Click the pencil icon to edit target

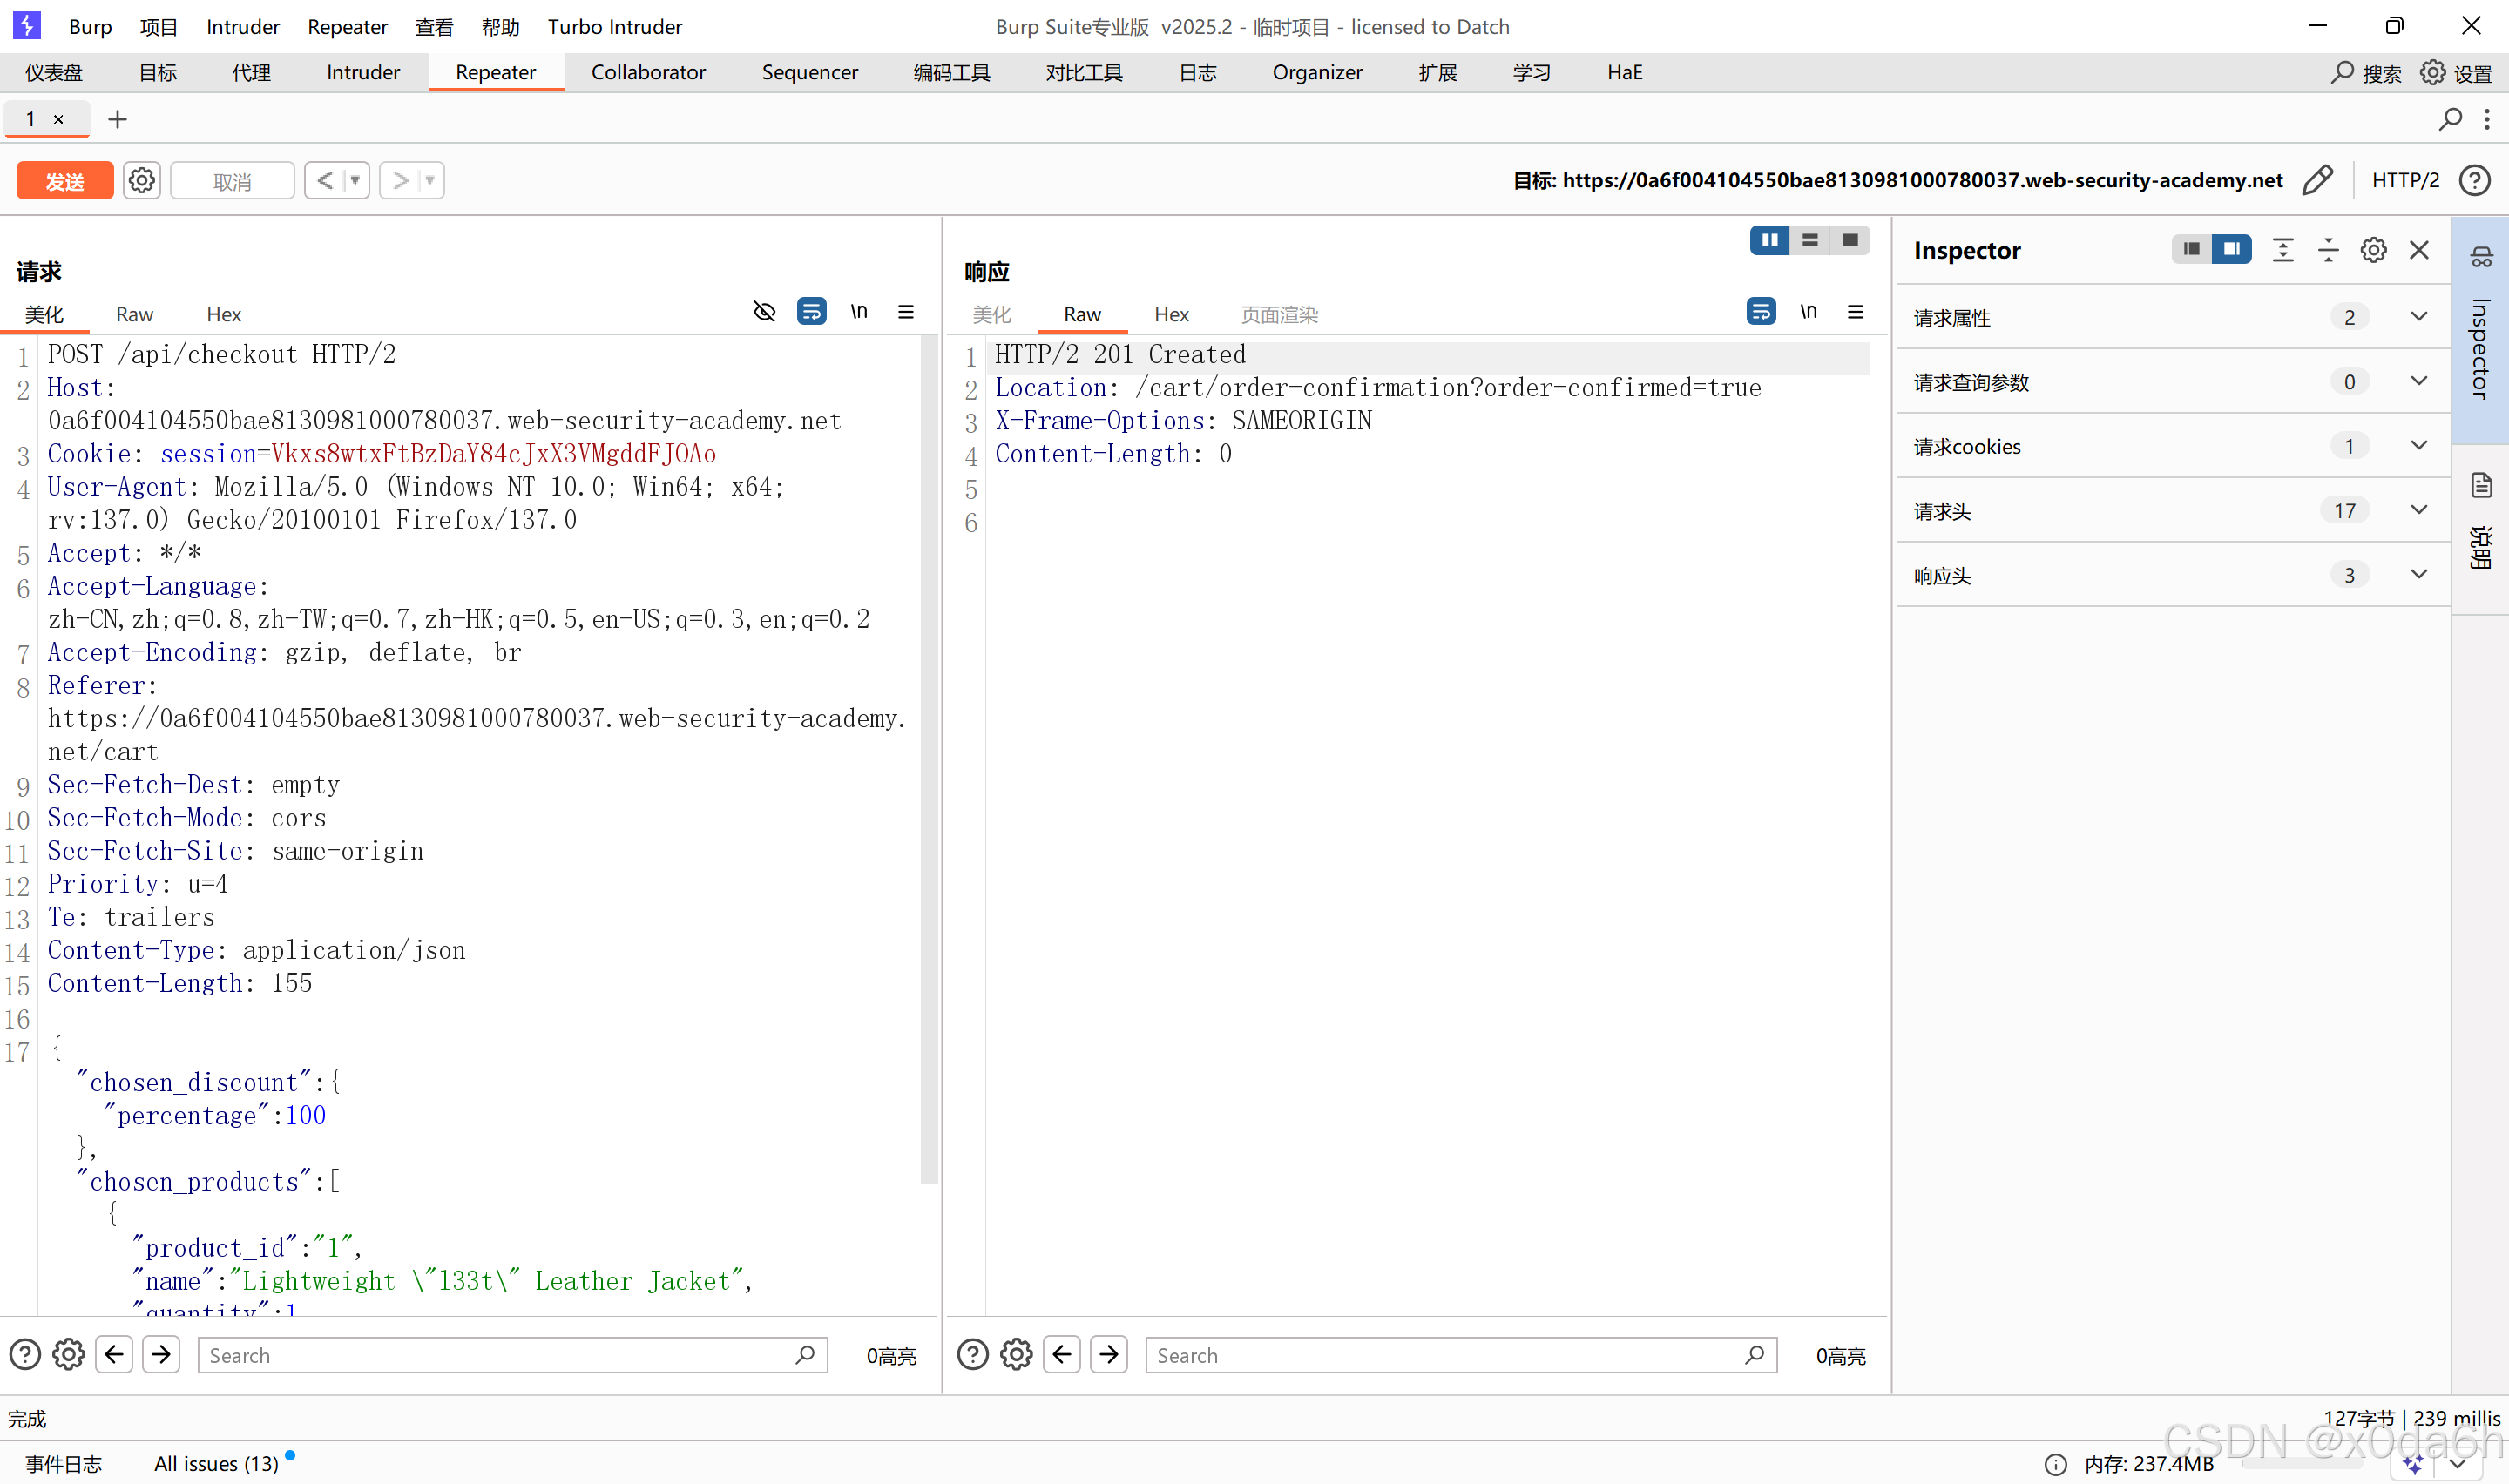[x=2317, y=180]
